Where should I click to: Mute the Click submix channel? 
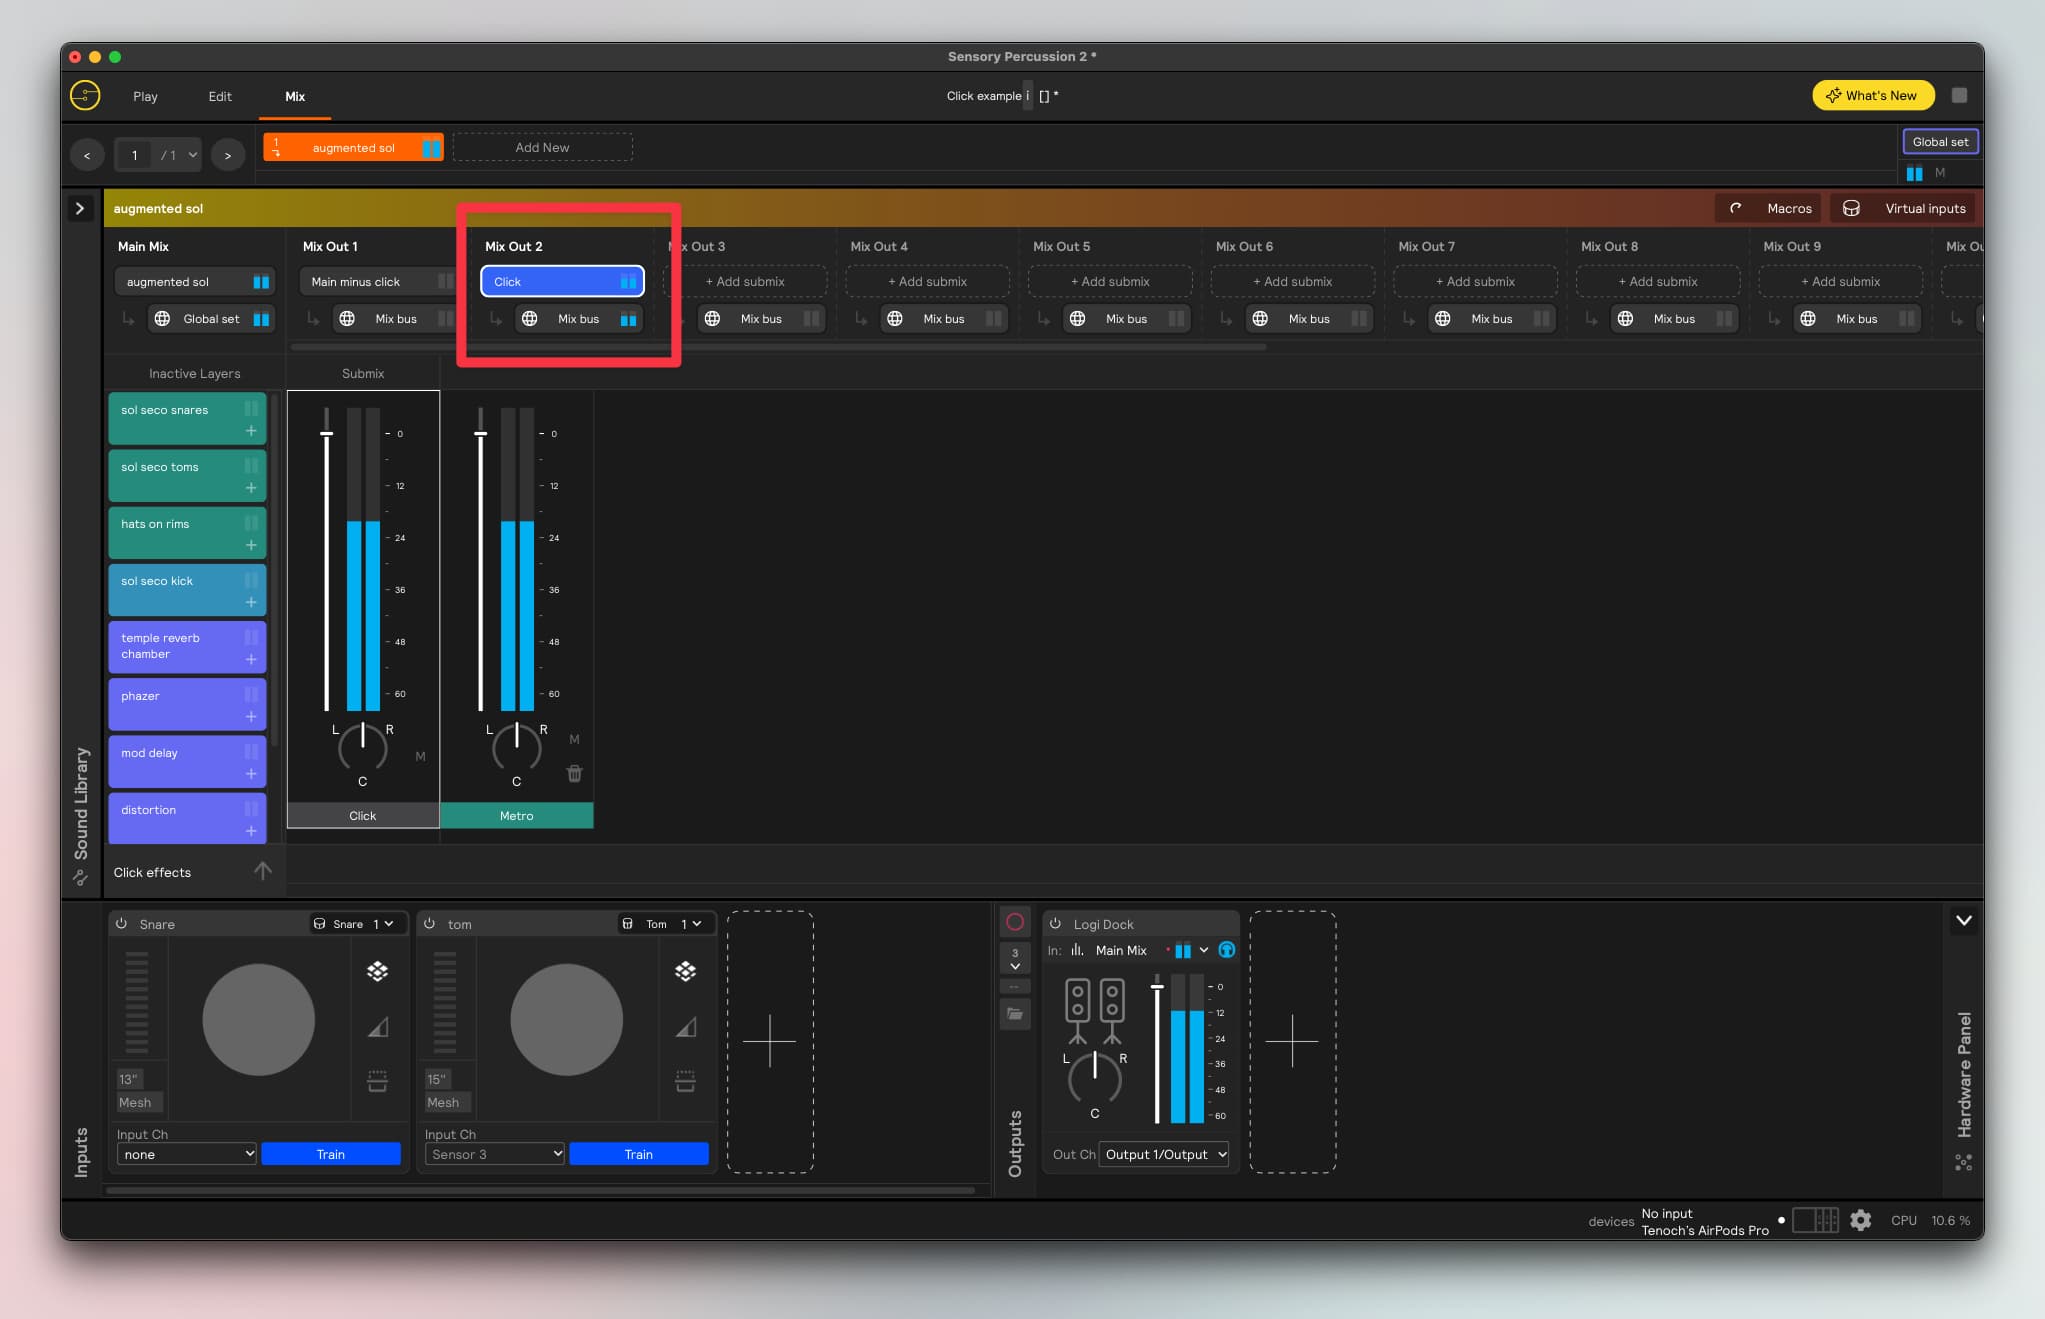coord(420,756)
